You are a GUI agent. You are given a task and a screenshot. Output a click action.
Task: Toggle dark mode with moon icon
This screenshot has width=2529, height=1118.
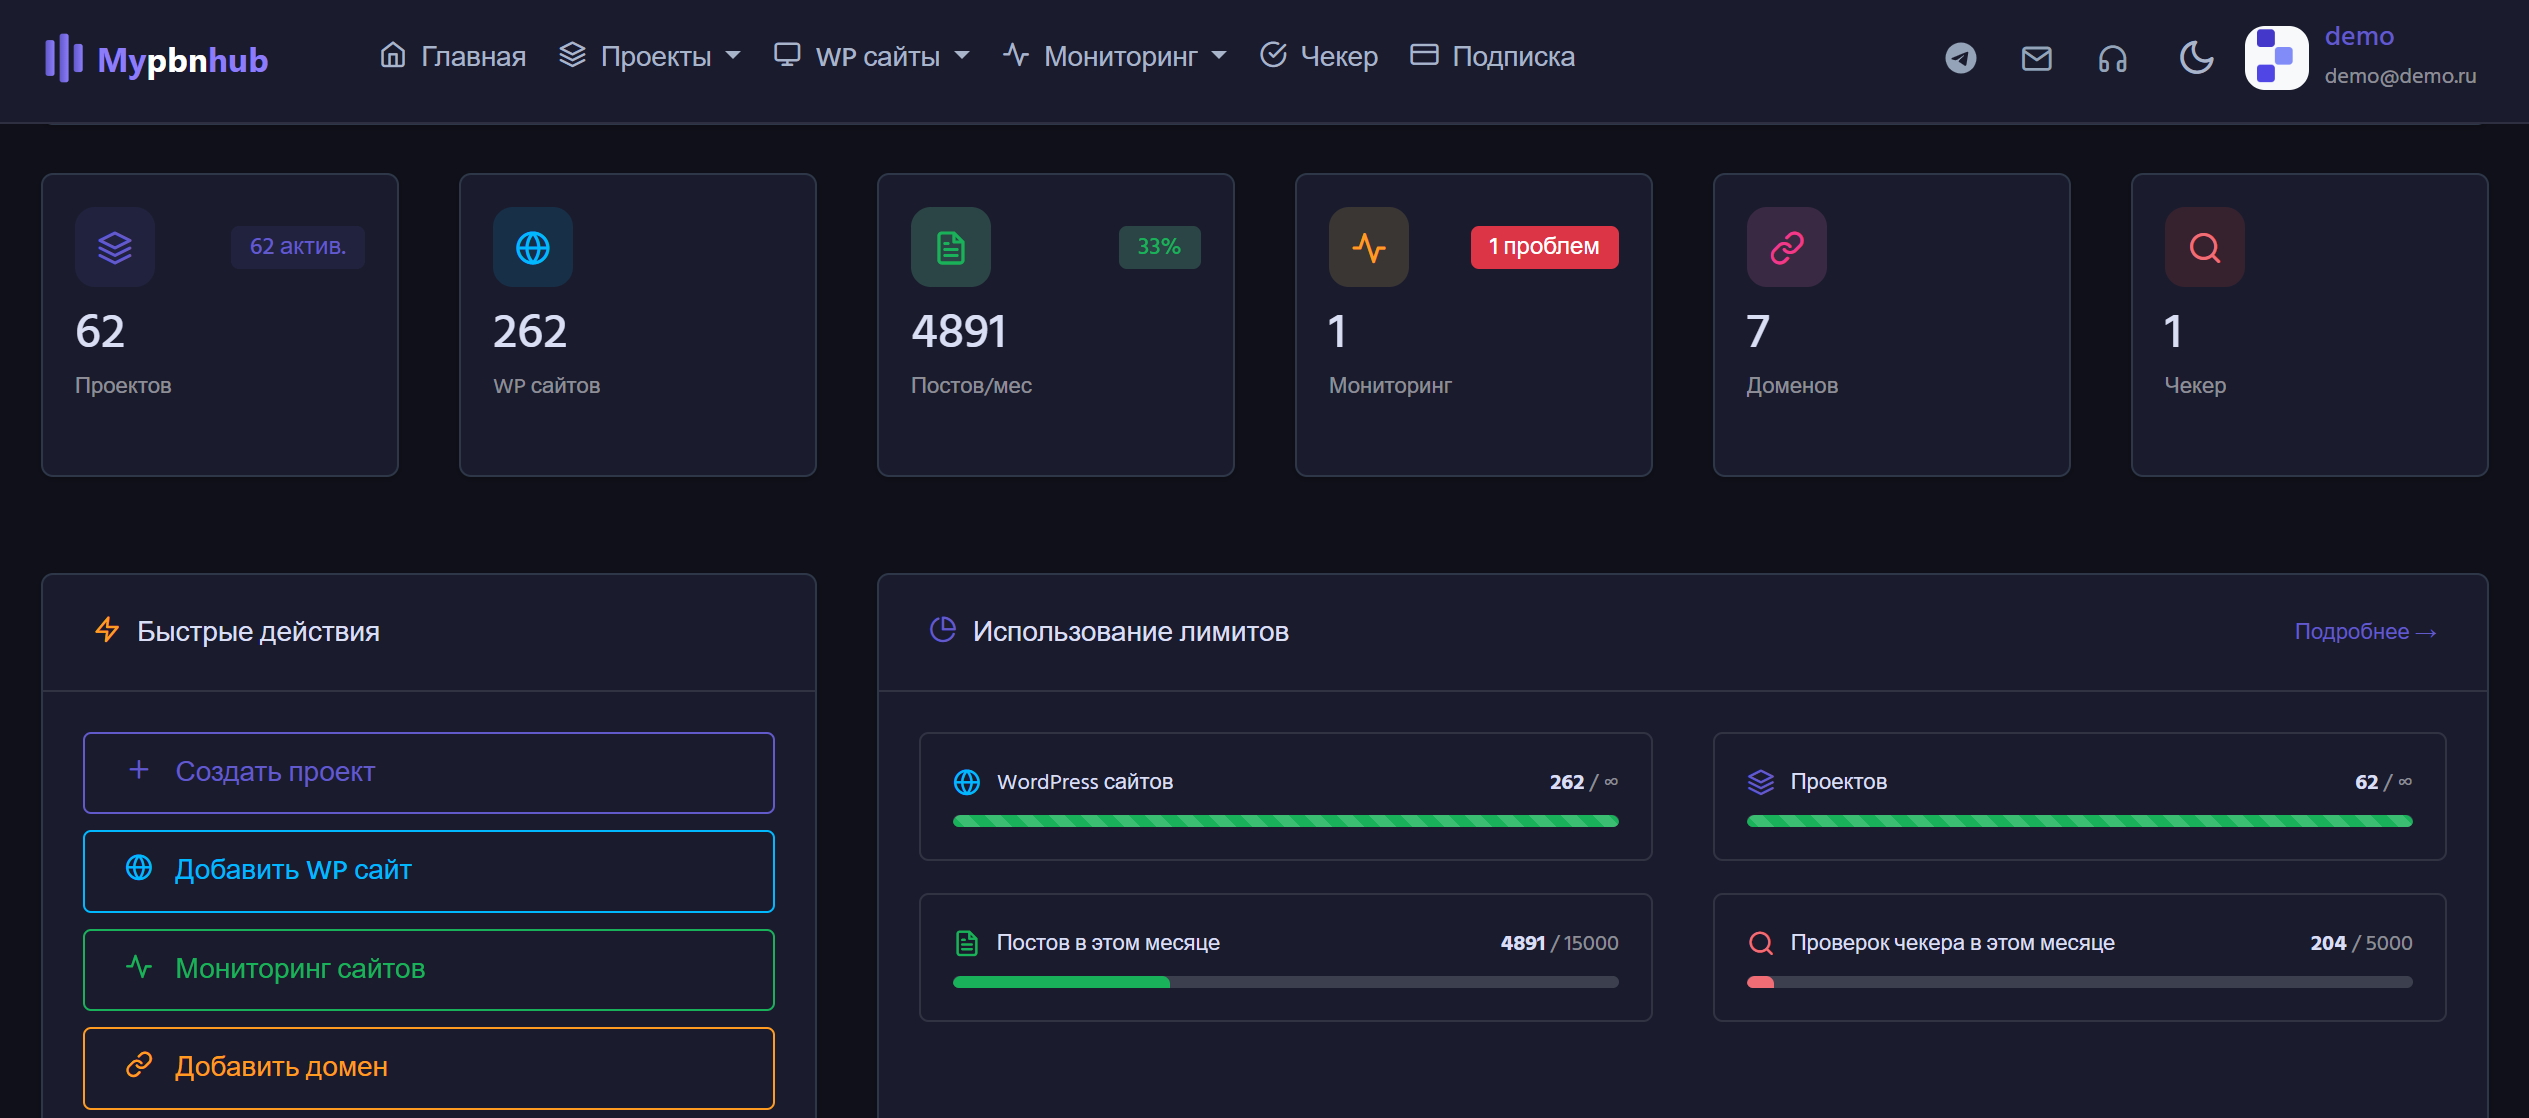(2196, 58)
